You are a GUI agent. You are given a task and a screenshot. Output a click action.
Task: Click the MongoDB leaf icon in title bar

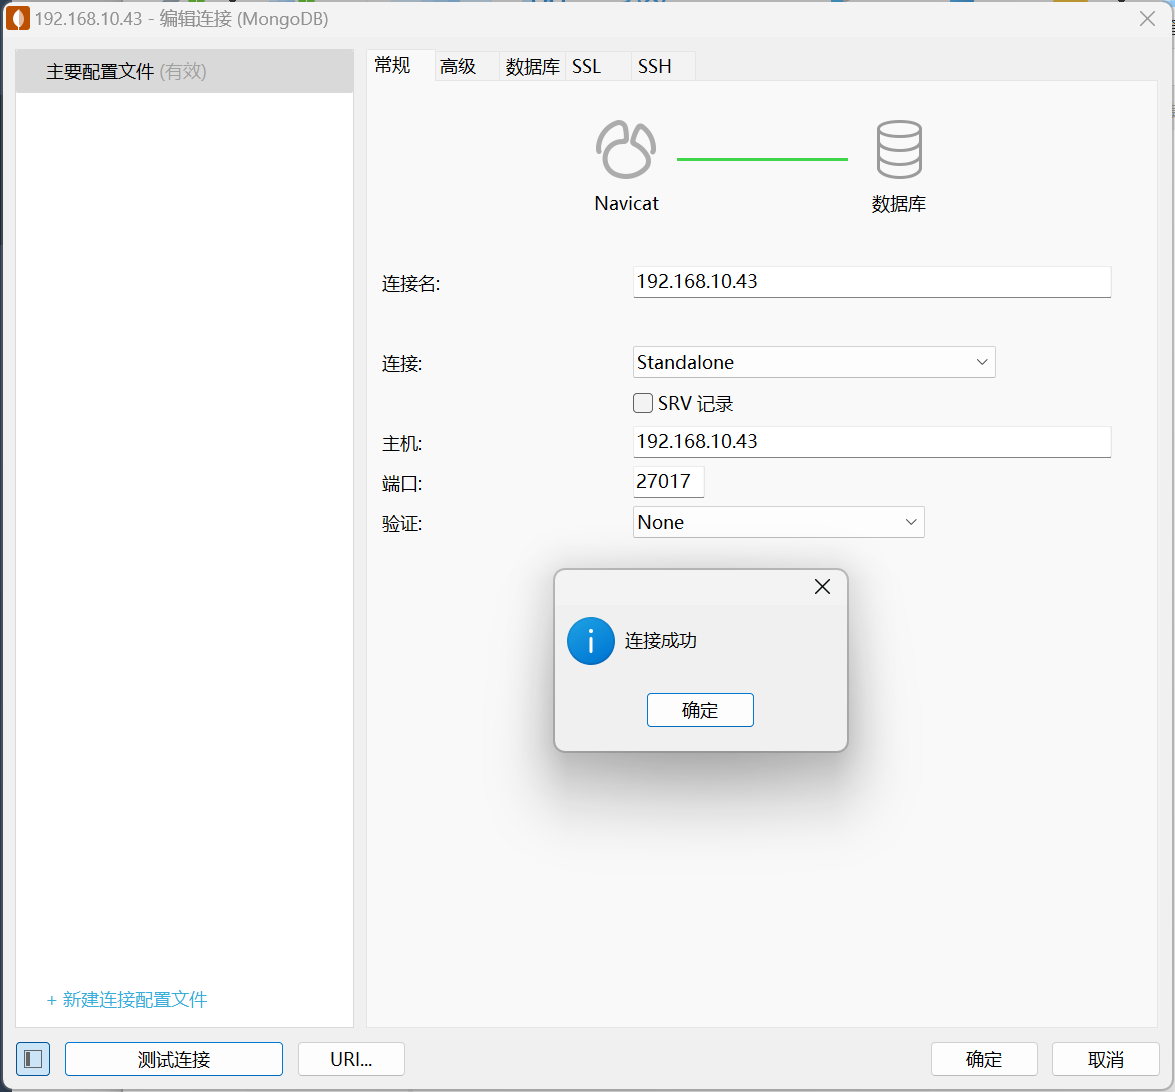click(18, 19)
